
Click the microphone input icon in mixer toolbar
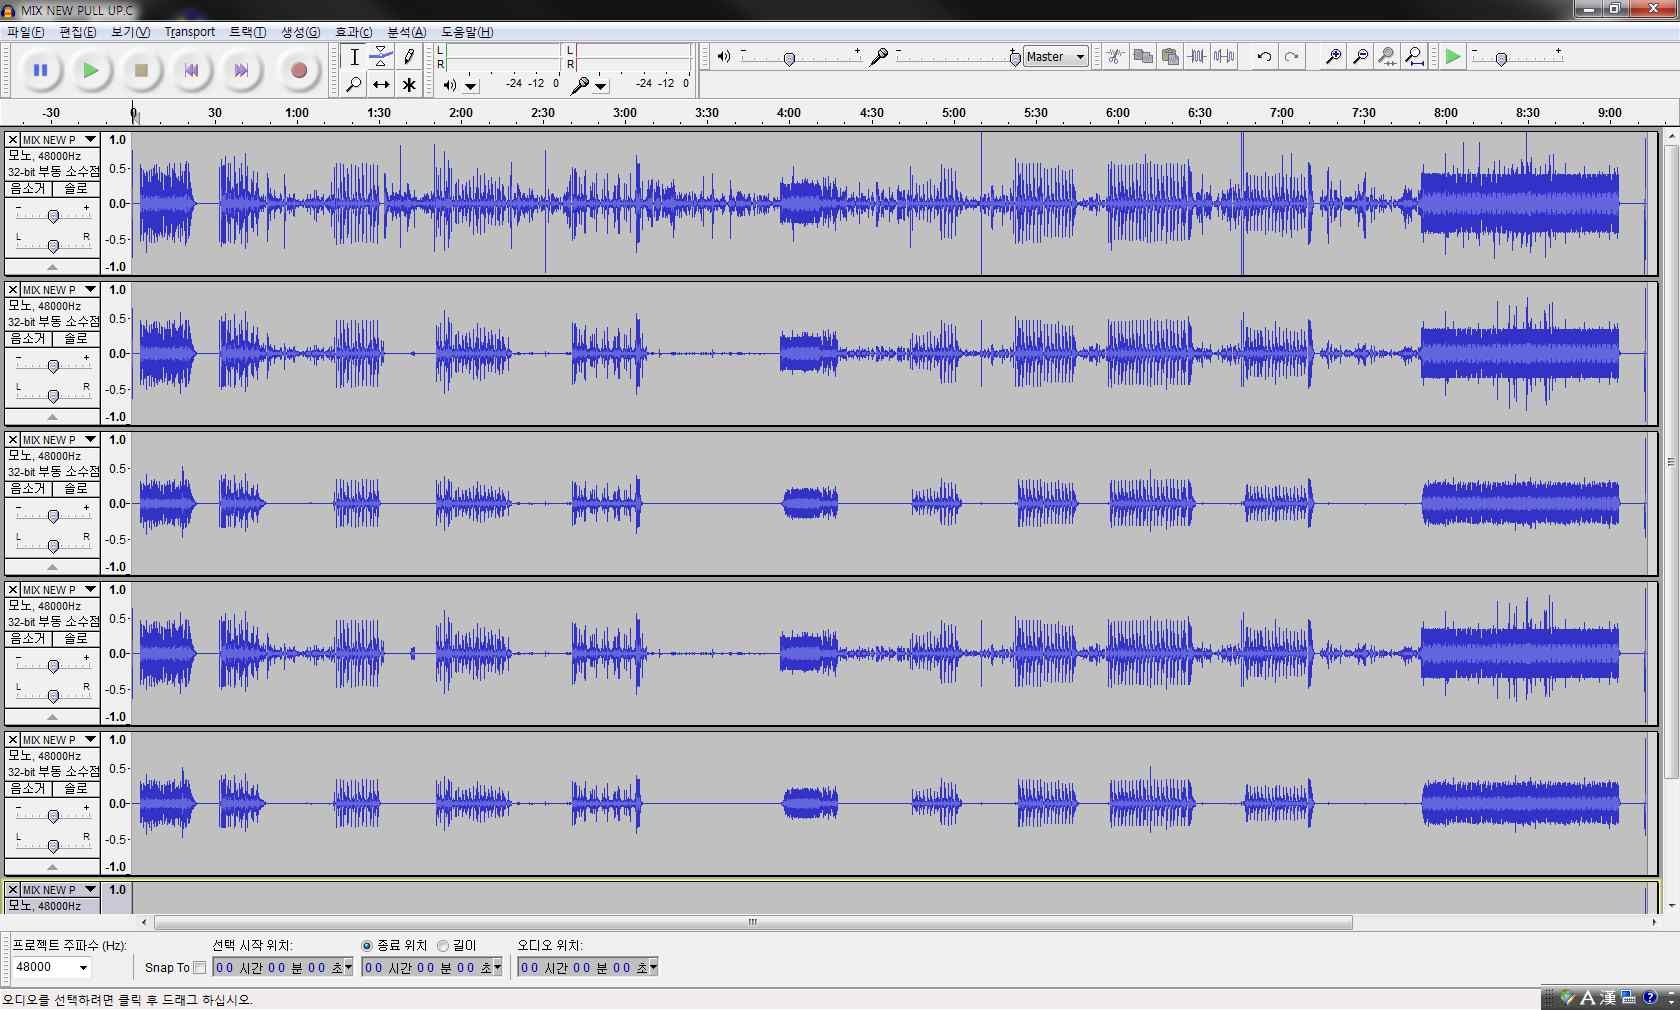pos(879,56)
